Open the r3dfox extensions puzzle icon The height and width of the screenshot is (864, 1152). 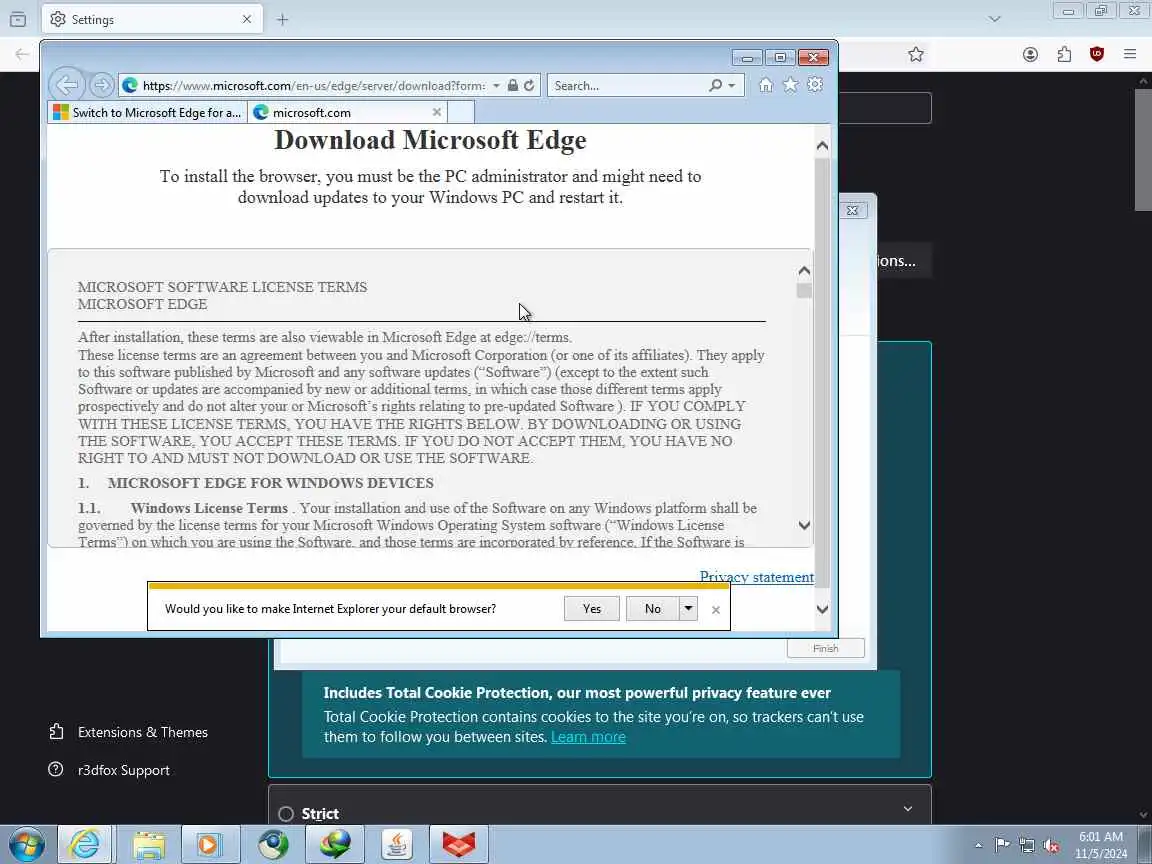pos(1064,54)
